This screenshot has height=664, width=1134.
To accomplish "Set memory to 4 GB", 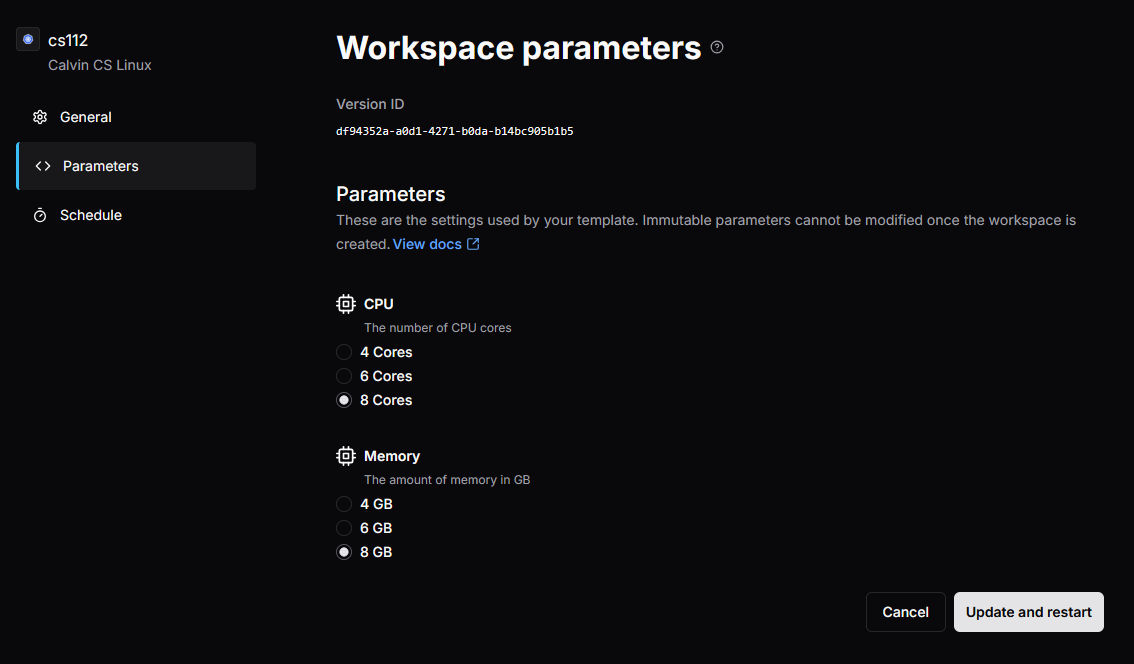I will 344,504.
